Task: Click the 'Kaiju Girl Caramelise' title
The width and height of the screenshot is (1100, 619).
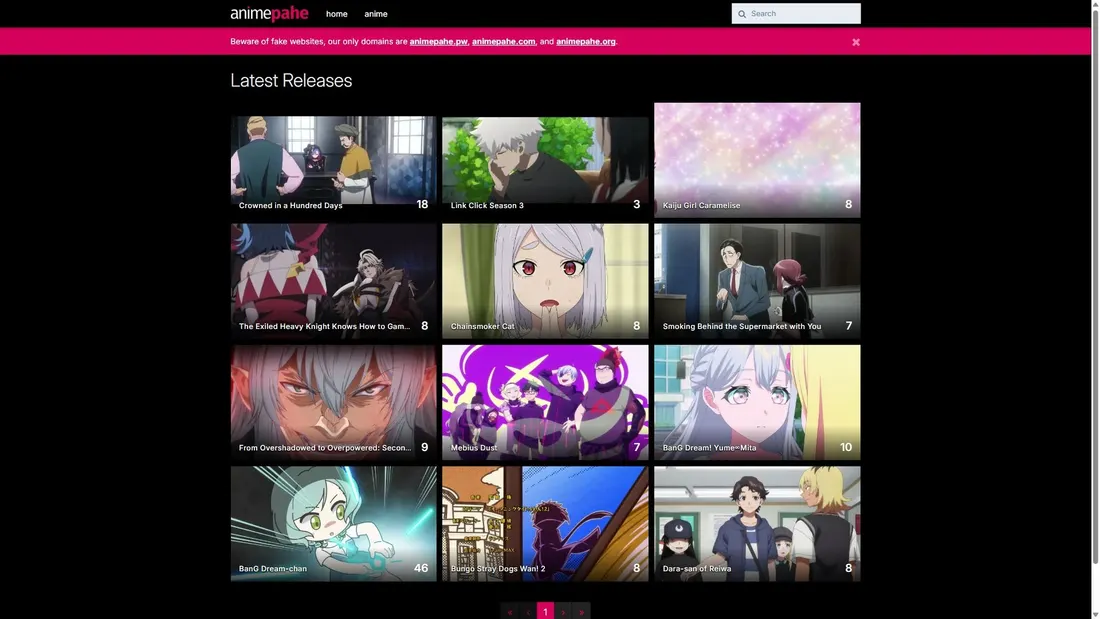Action: point(702,206)
